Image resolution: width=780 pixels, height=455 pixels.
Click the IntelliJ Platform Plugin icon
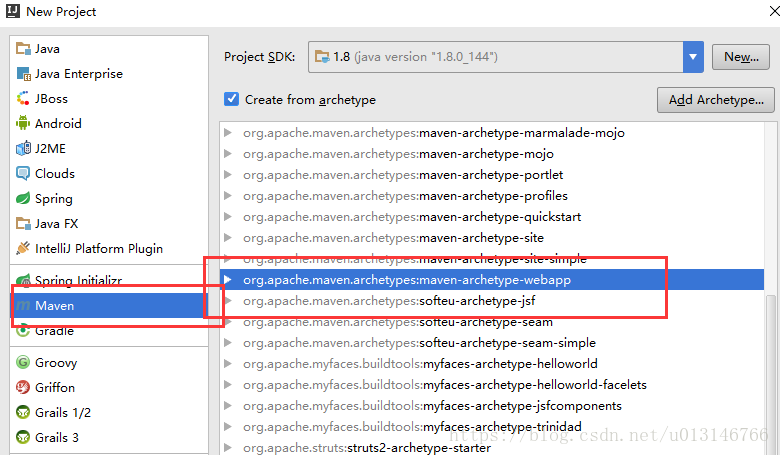tap(23, 248)
